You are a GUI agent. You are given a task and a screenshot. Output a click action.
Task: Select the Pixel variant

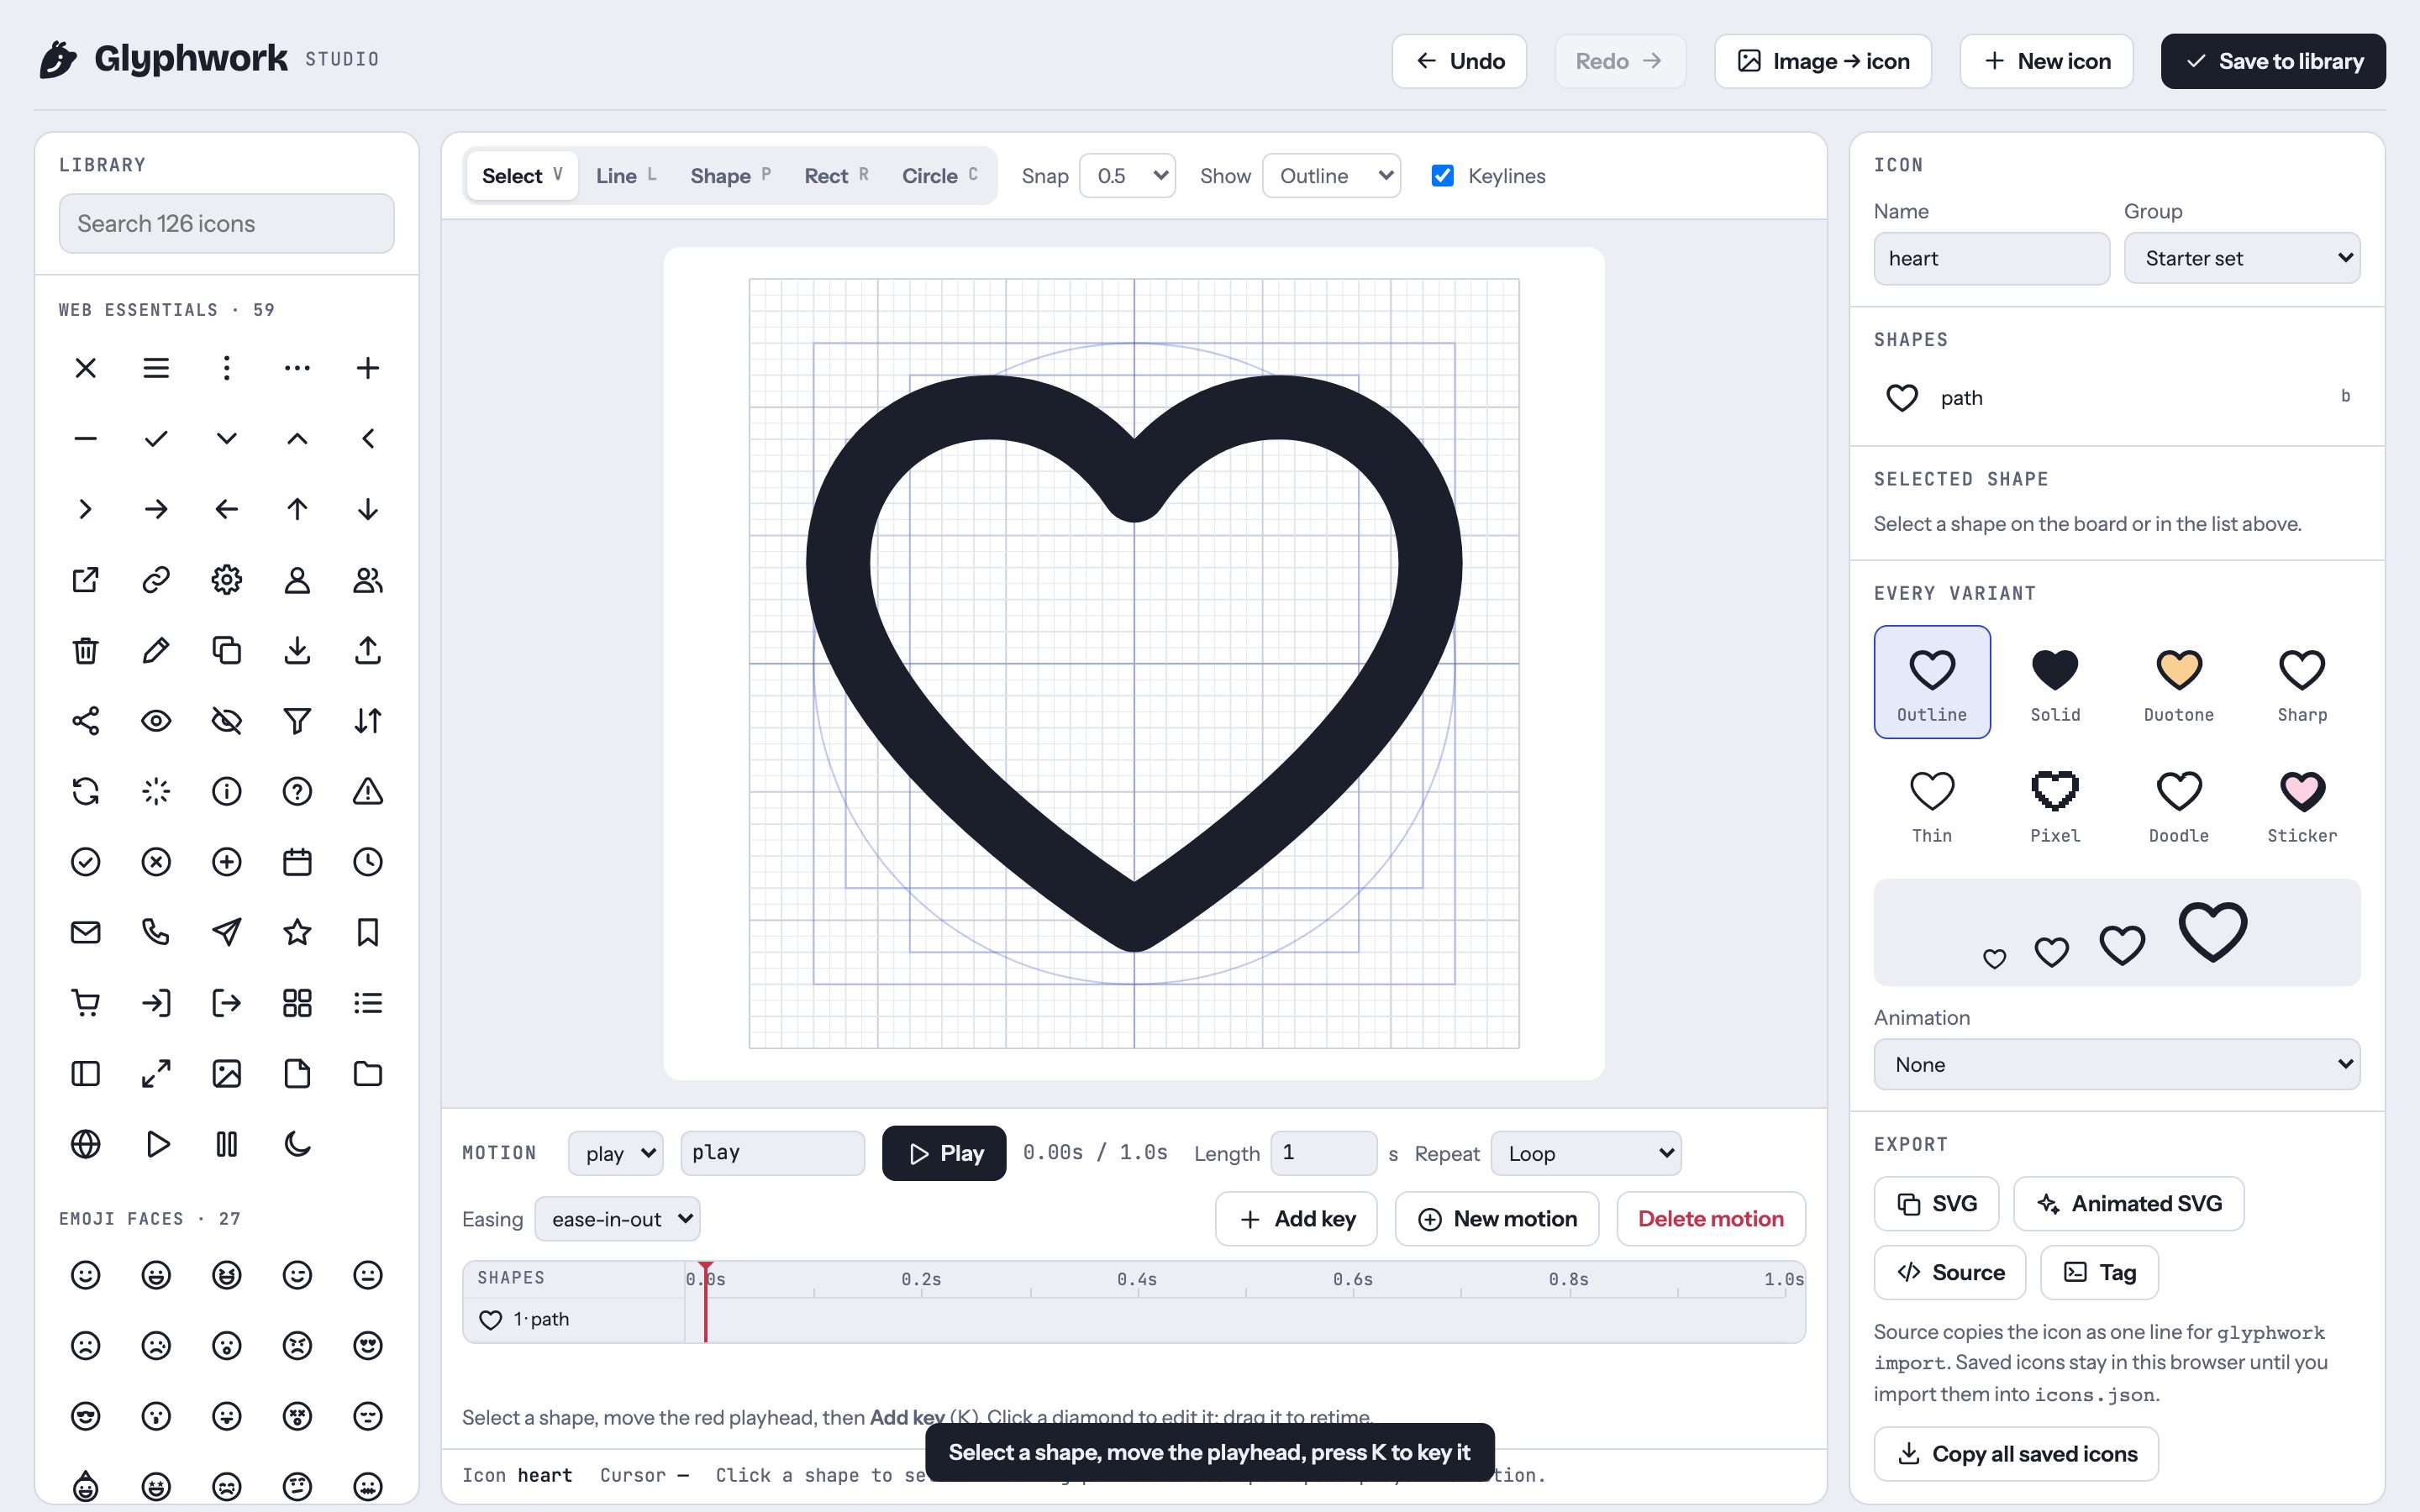(x=2055, y=803)
